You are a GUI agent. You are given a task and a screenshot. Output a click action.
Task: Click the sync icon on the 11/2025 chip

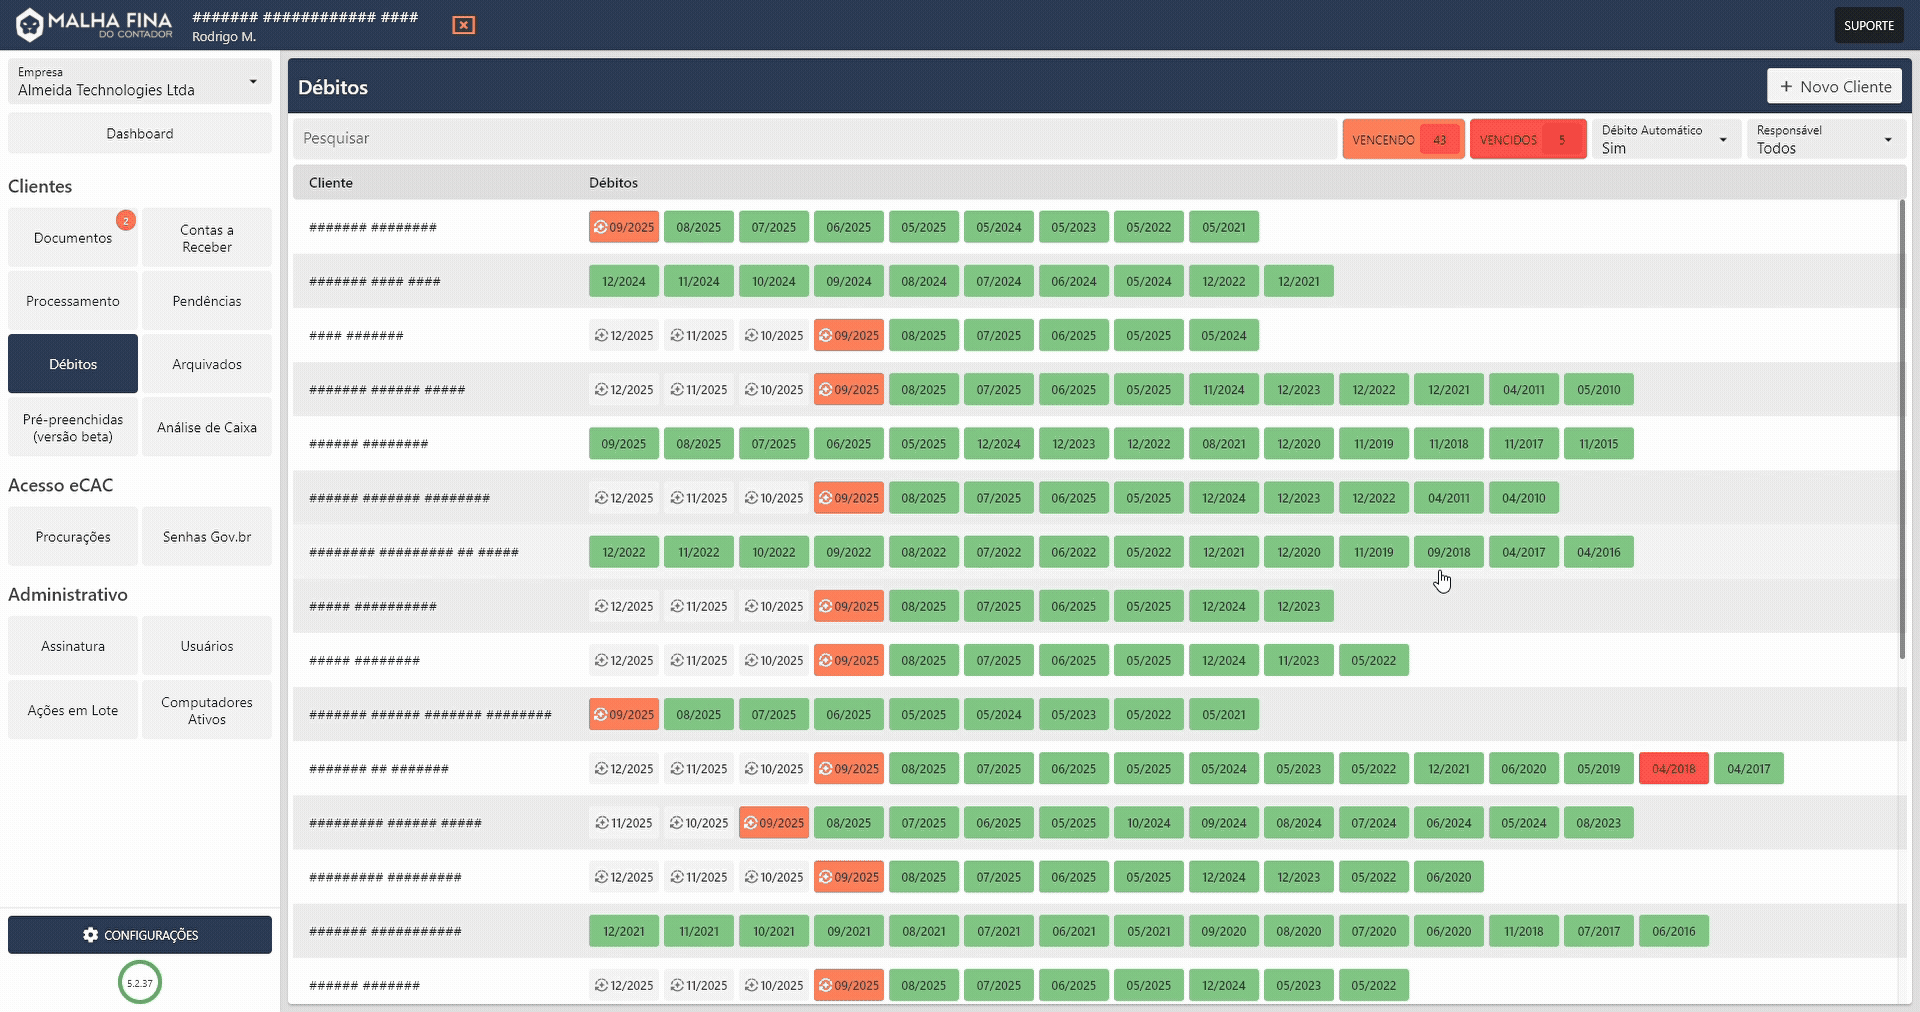coord(675,335)
